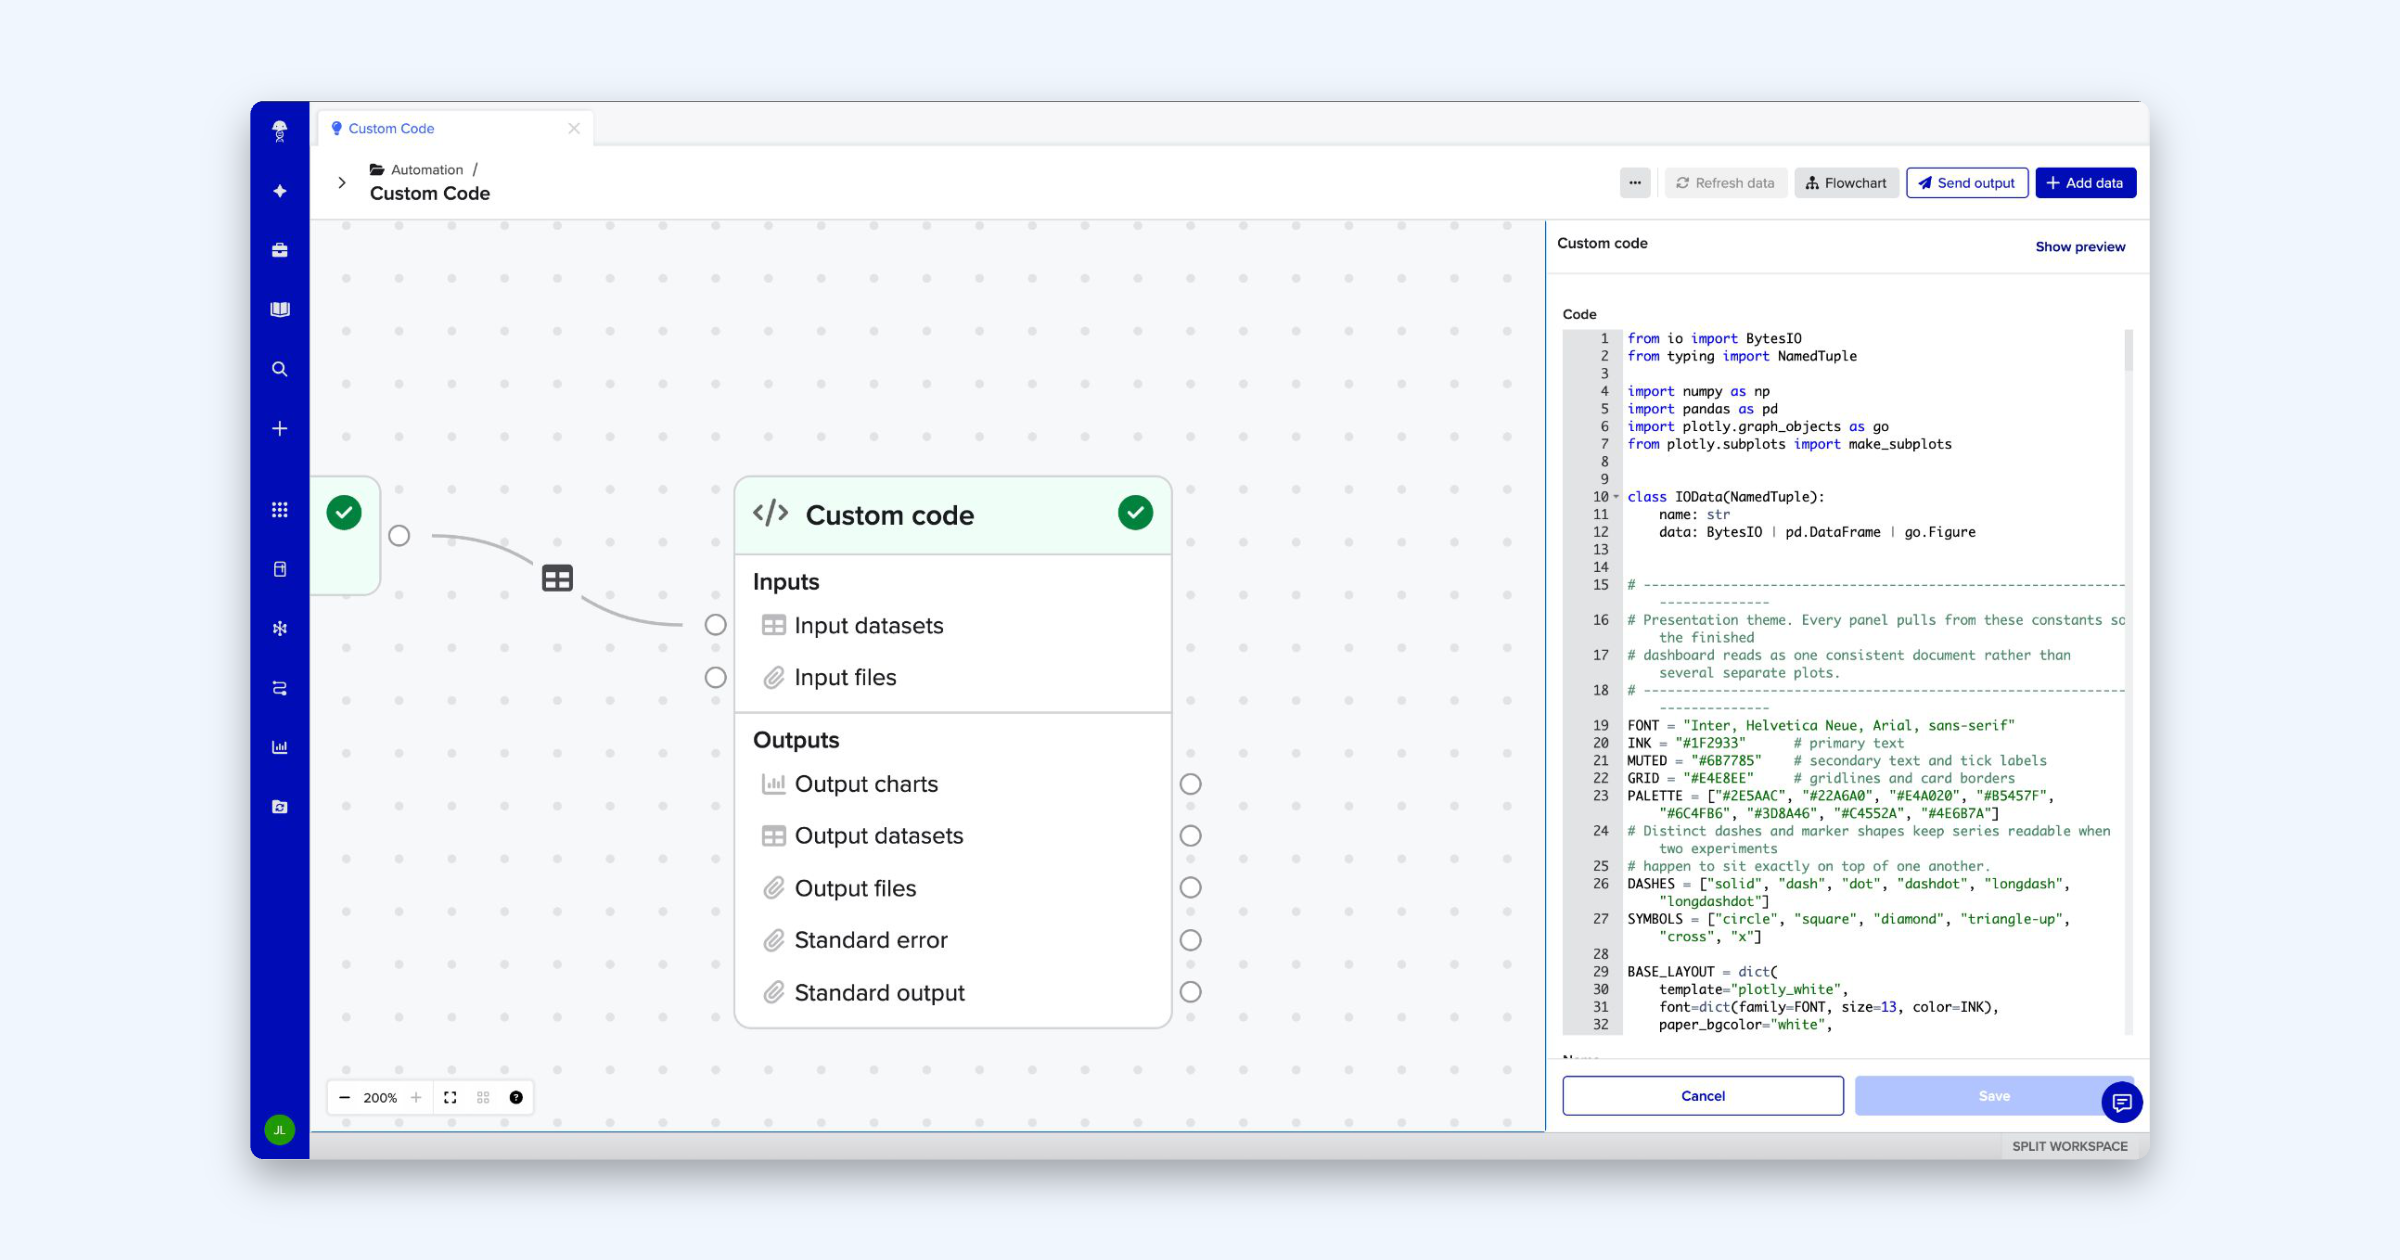Click the Cancel button
Image resolution: width=2400 pixels, height=1260 pixels.
click(x=1703, y=1096)
